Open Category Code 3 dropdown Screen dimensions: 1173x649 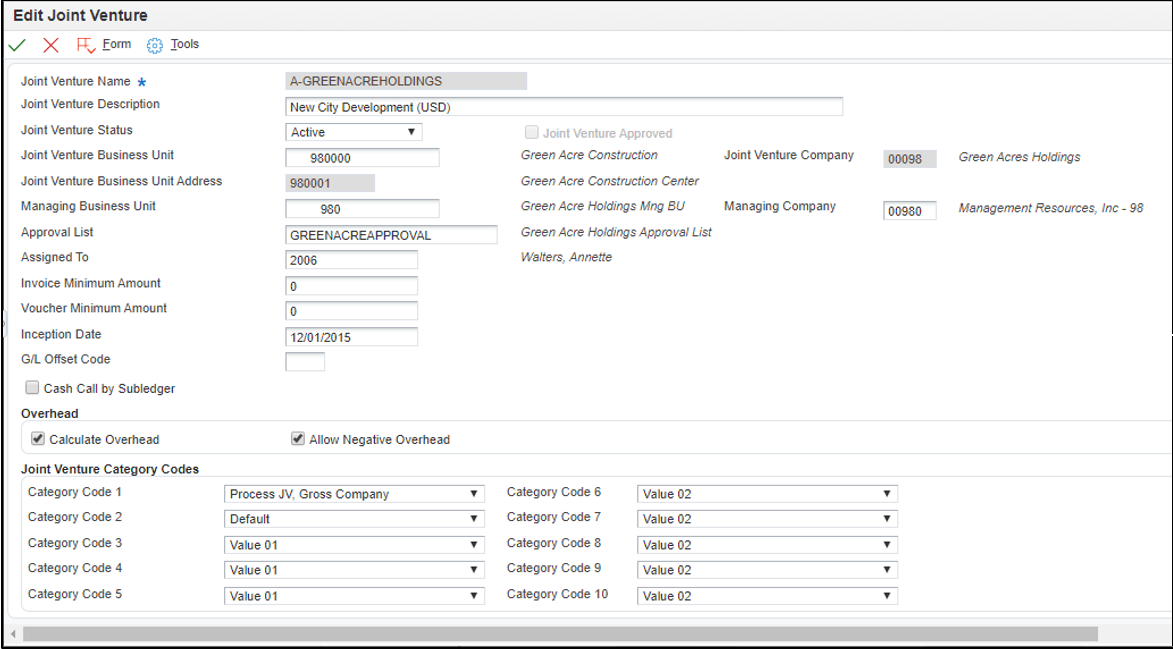point(355,545)
